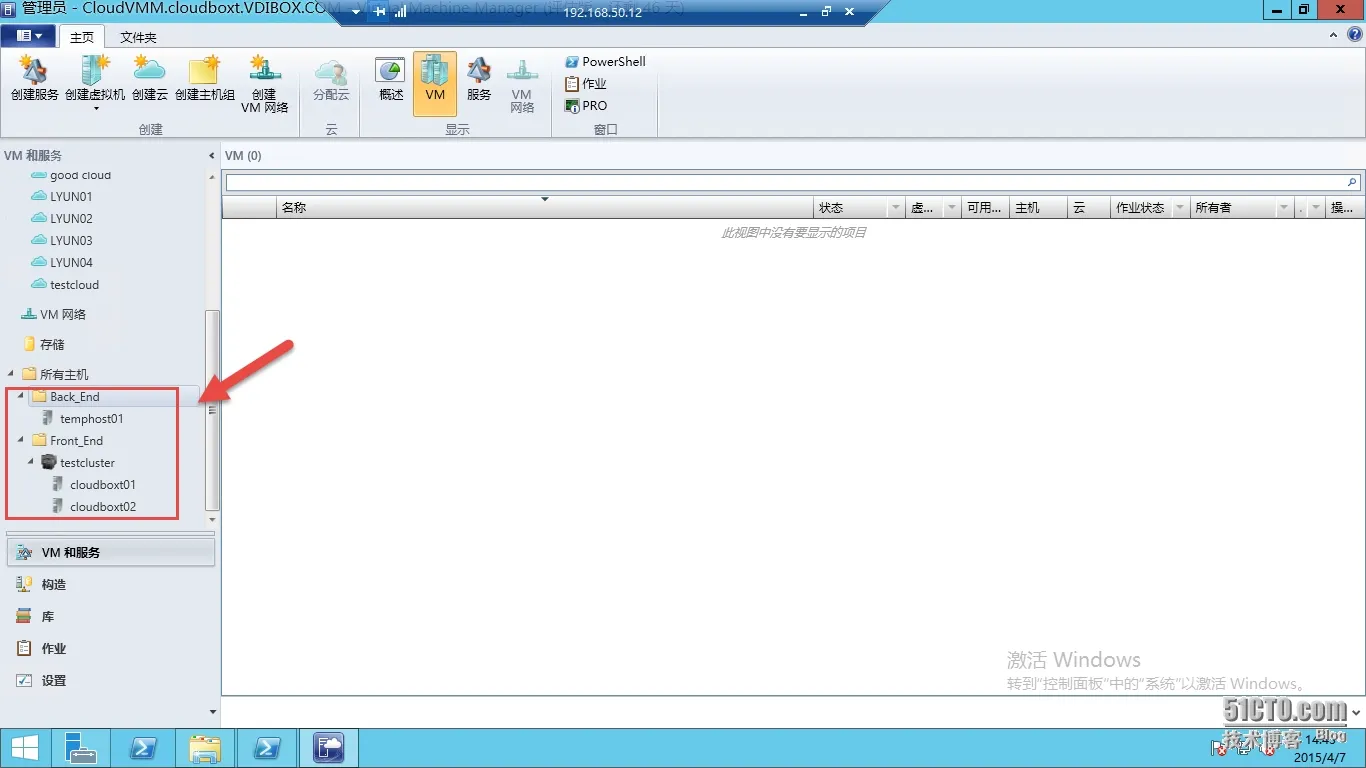Select the LYUN03 cloud
Viewport: 1366px width, 768px height.
coord(71,241)
